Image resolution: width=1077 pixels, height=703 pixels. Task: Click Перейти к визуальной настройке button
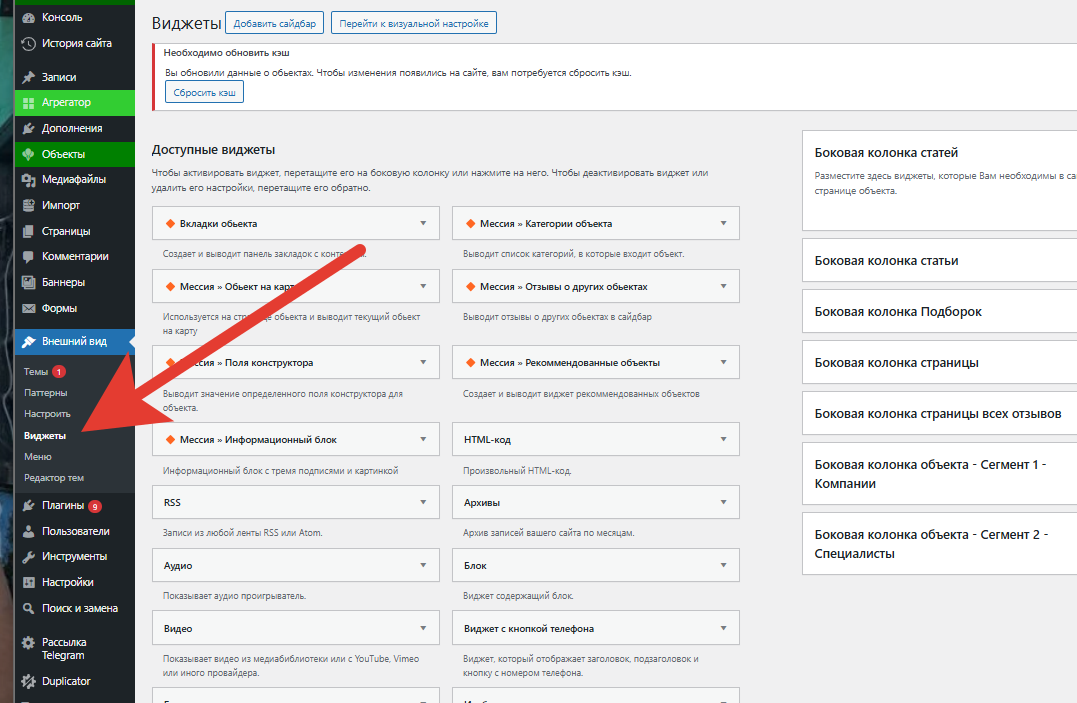(413, 23)
